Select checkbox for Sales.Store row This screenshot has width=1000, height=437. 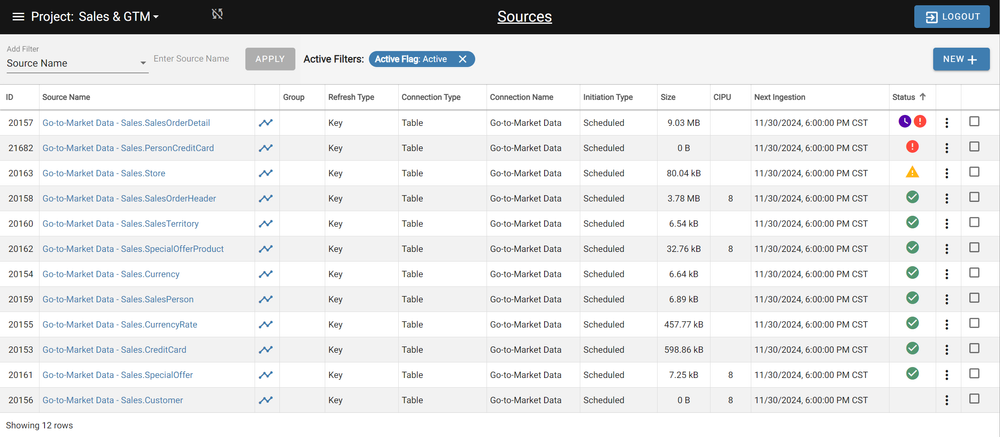pos(974,172)
